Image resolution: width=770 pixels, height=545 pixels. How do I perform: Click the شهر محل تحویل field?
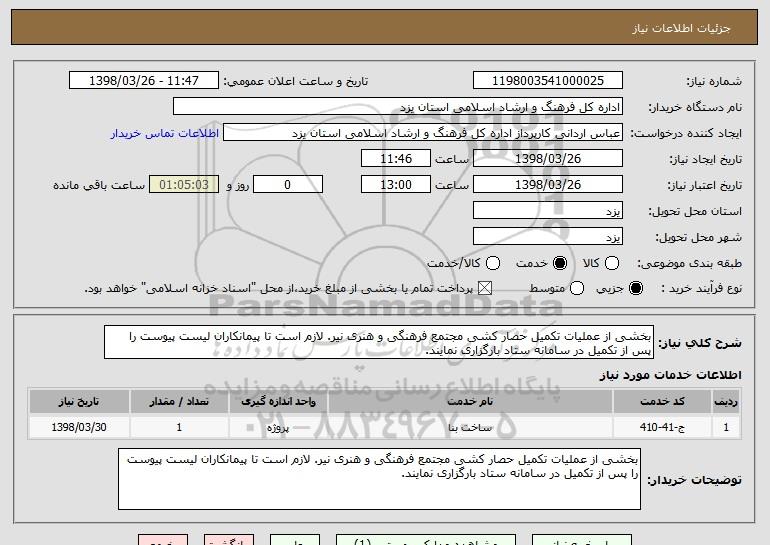pos(548,237)
